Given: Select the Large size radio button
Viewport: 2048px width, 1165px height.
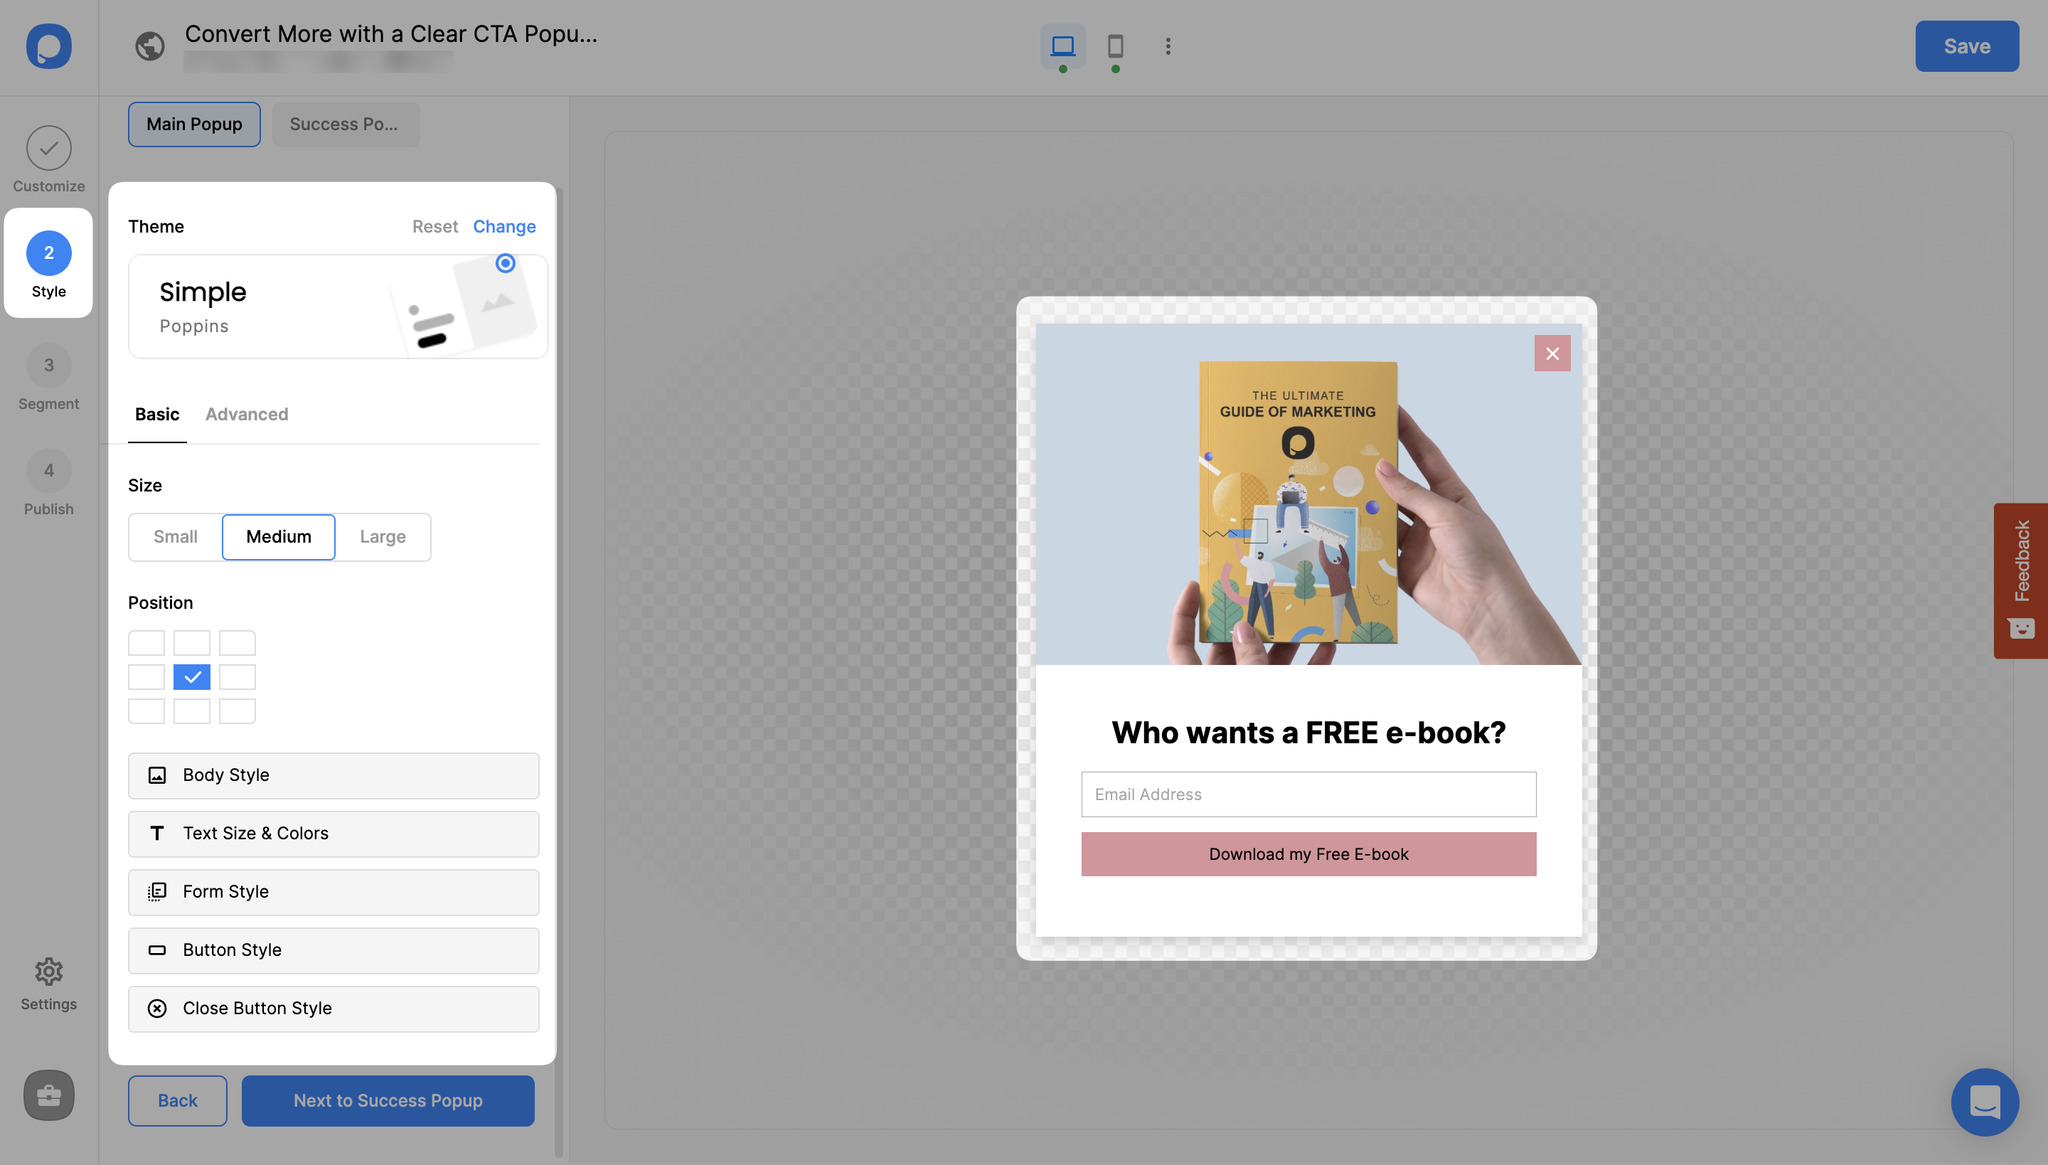Looking at the screenshot, I should (383, 536).
